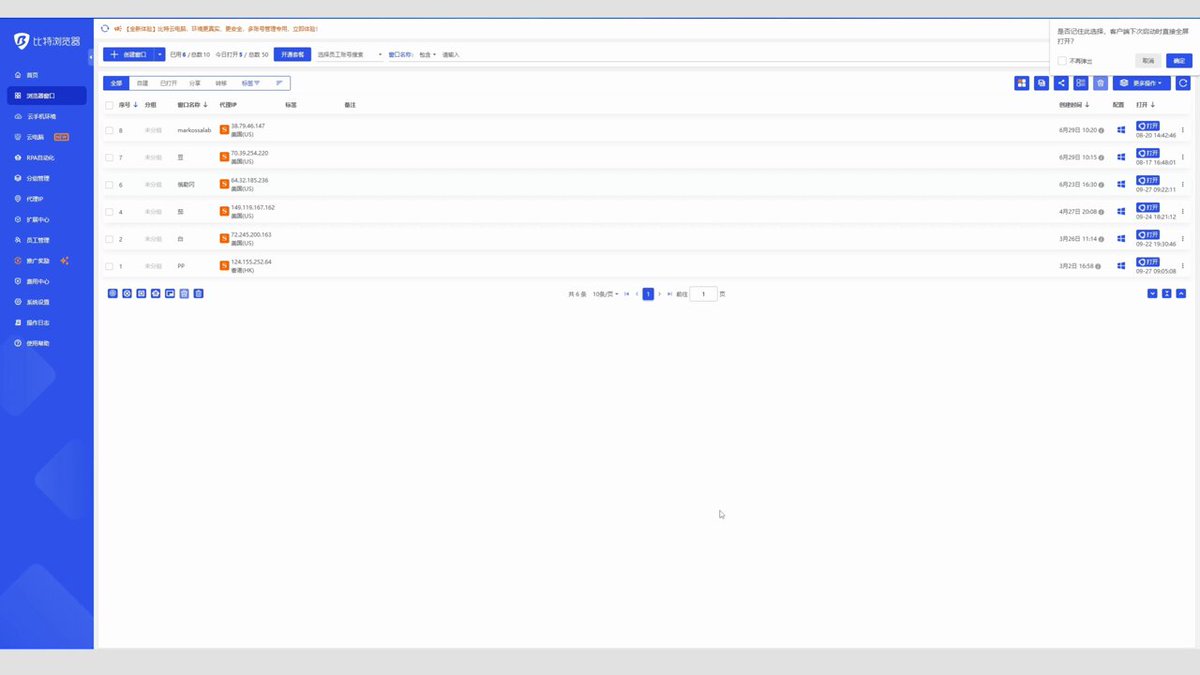Click the four-square grid icon in the toolbar
1200x675 pixels.
[1022, 83]
